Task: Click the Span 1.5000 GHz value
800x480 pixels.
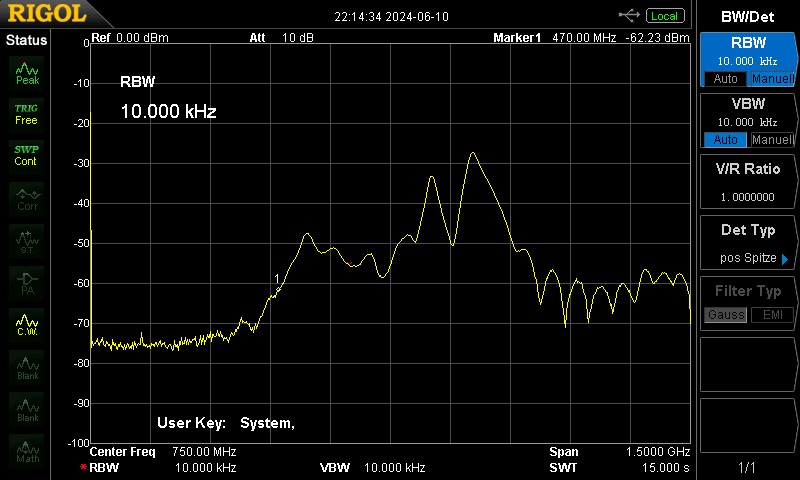Action: tap(658, 452)
